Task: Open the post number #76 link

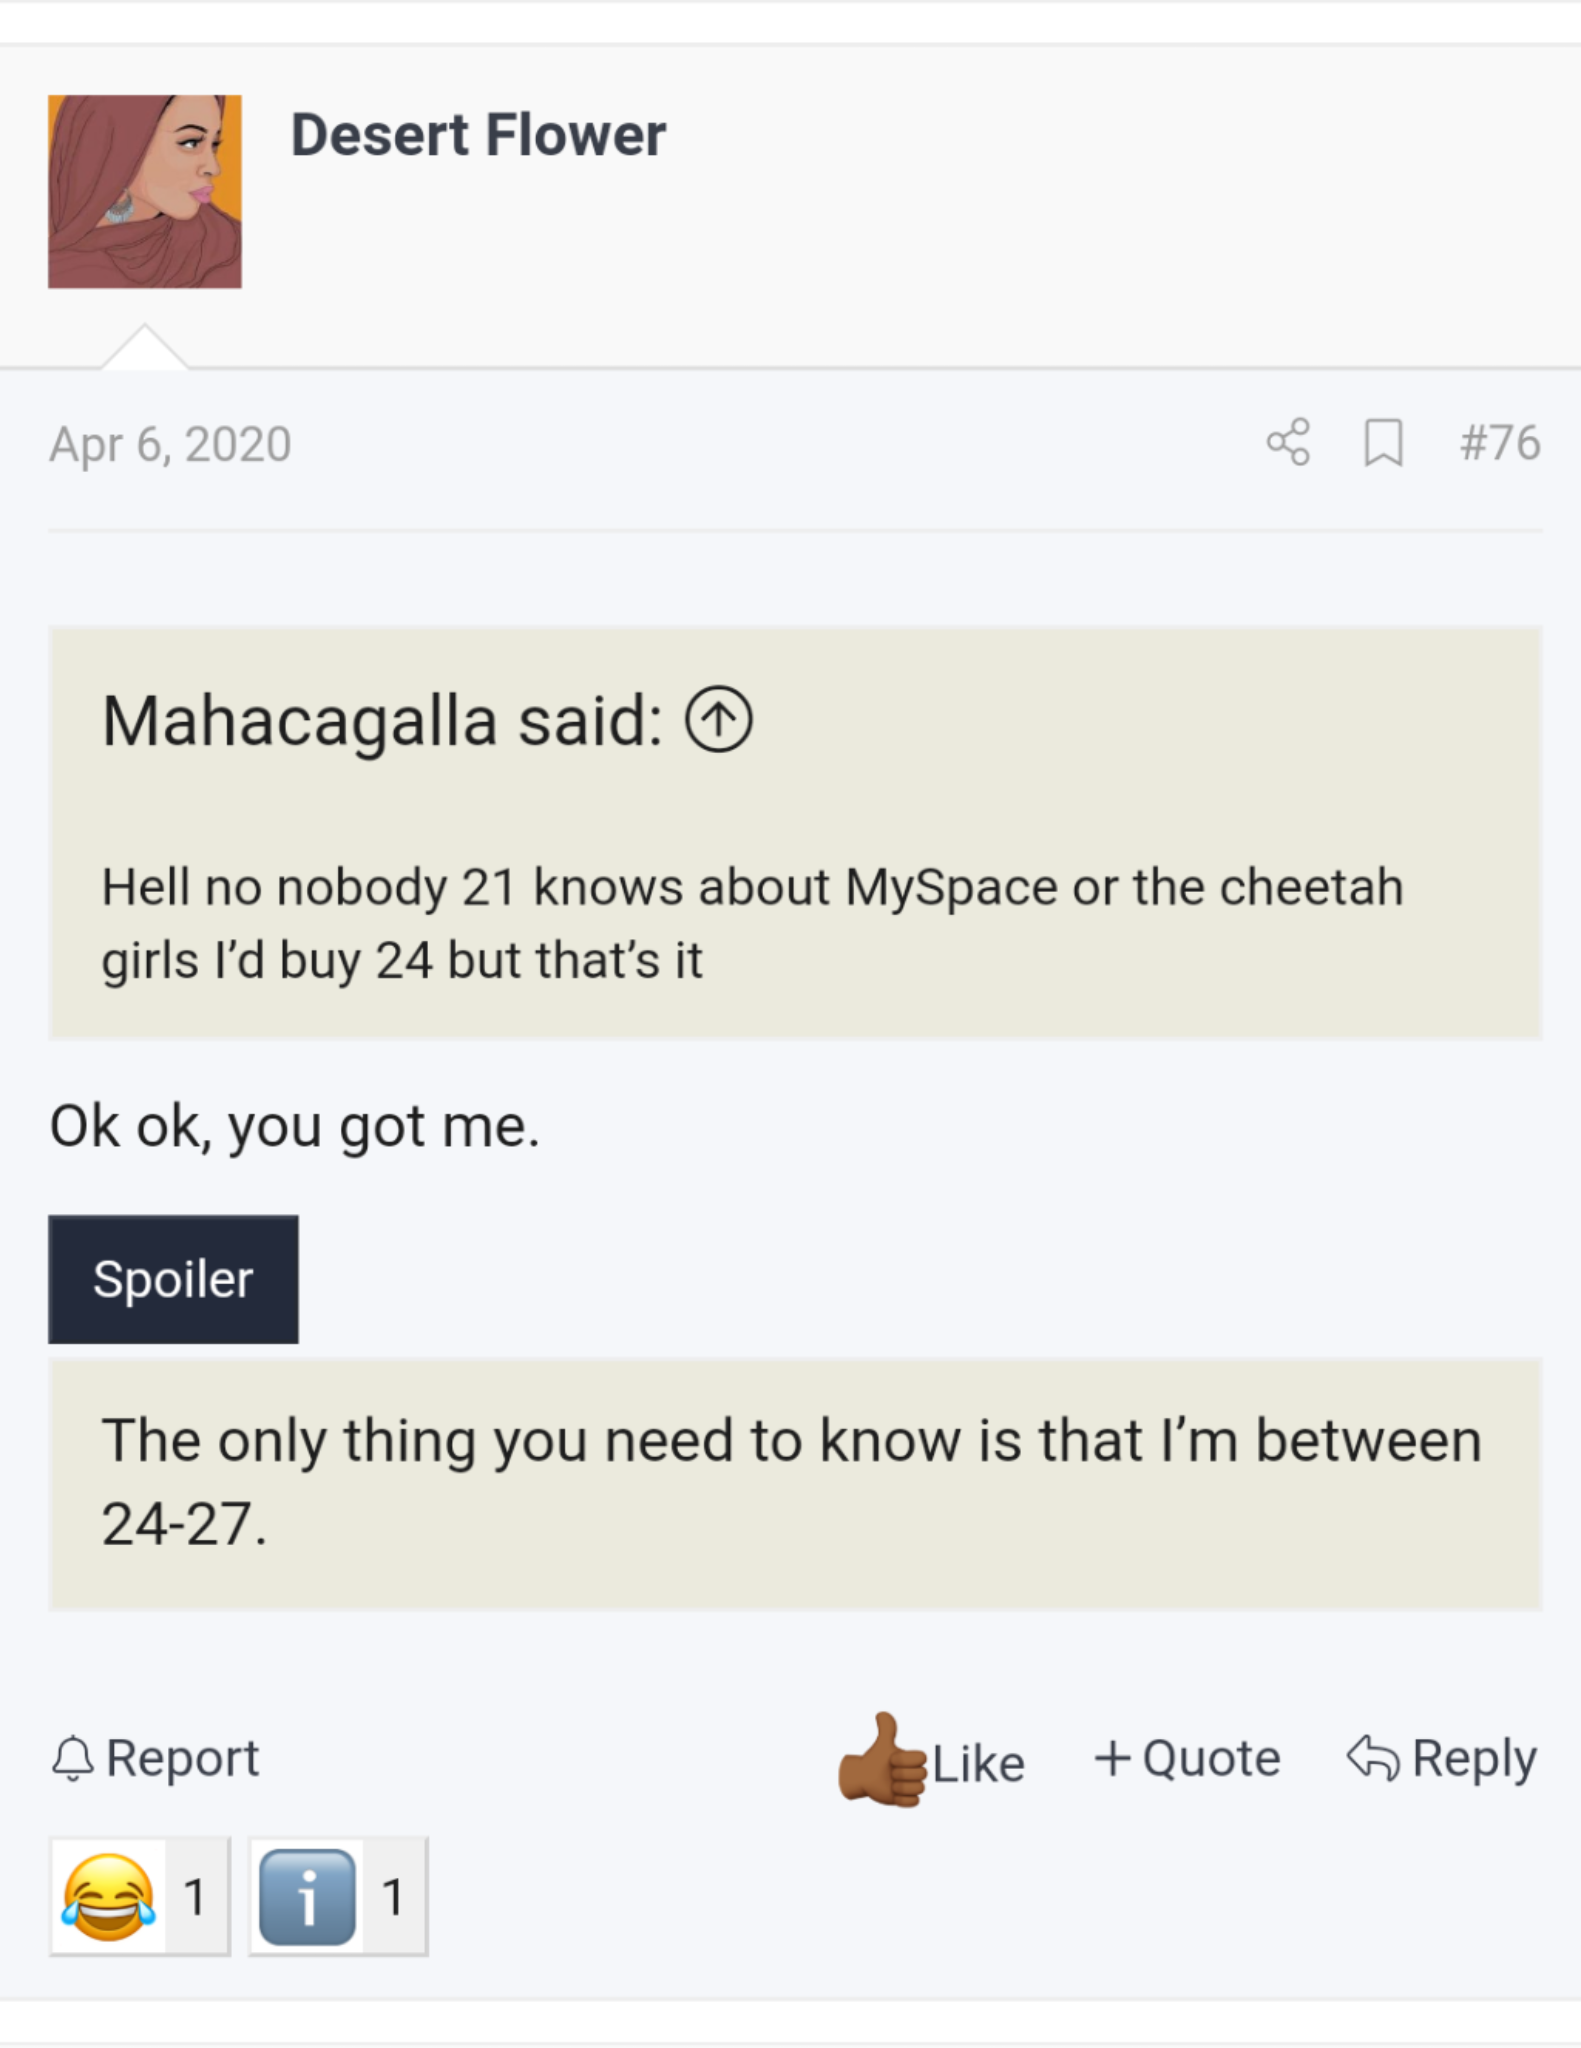Action: click(x=1499, y=442)
